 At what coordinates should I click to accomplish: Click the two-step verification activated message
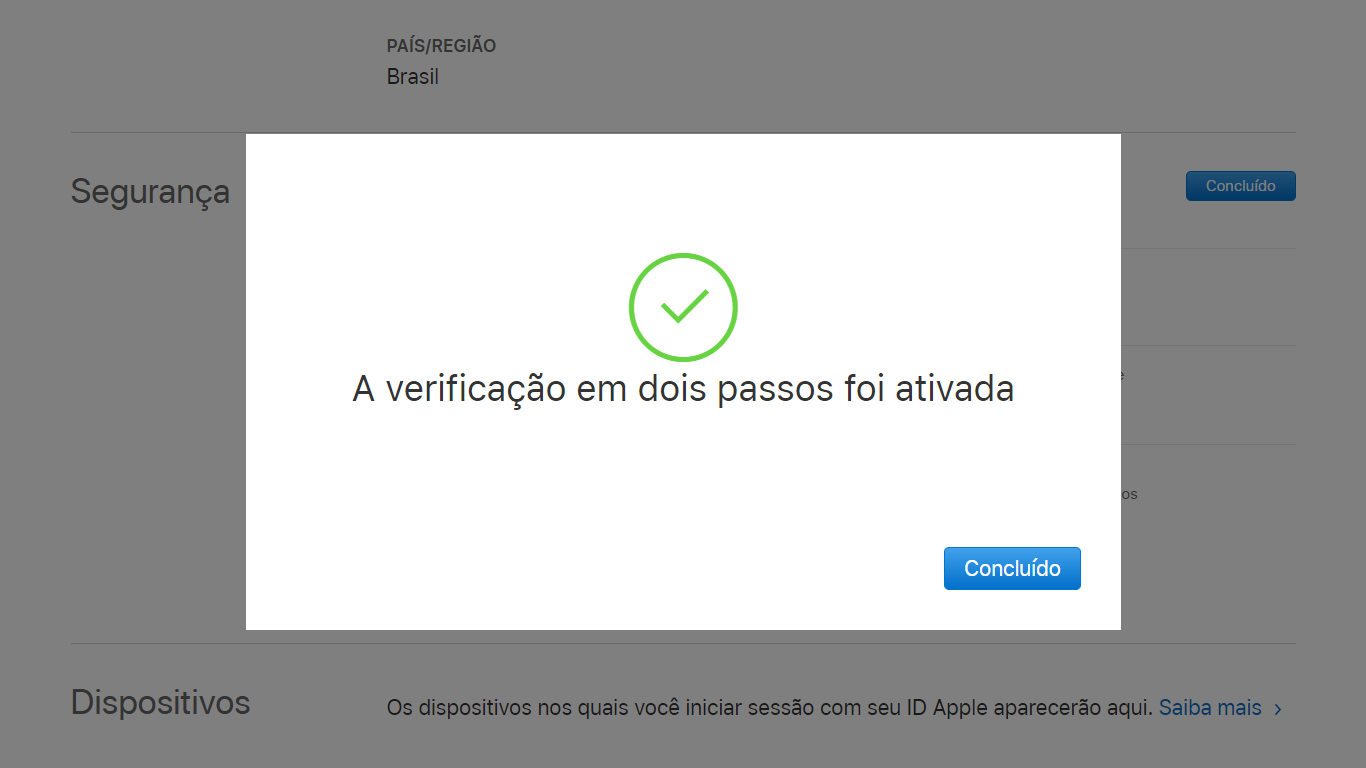click(x=683, y=389)
